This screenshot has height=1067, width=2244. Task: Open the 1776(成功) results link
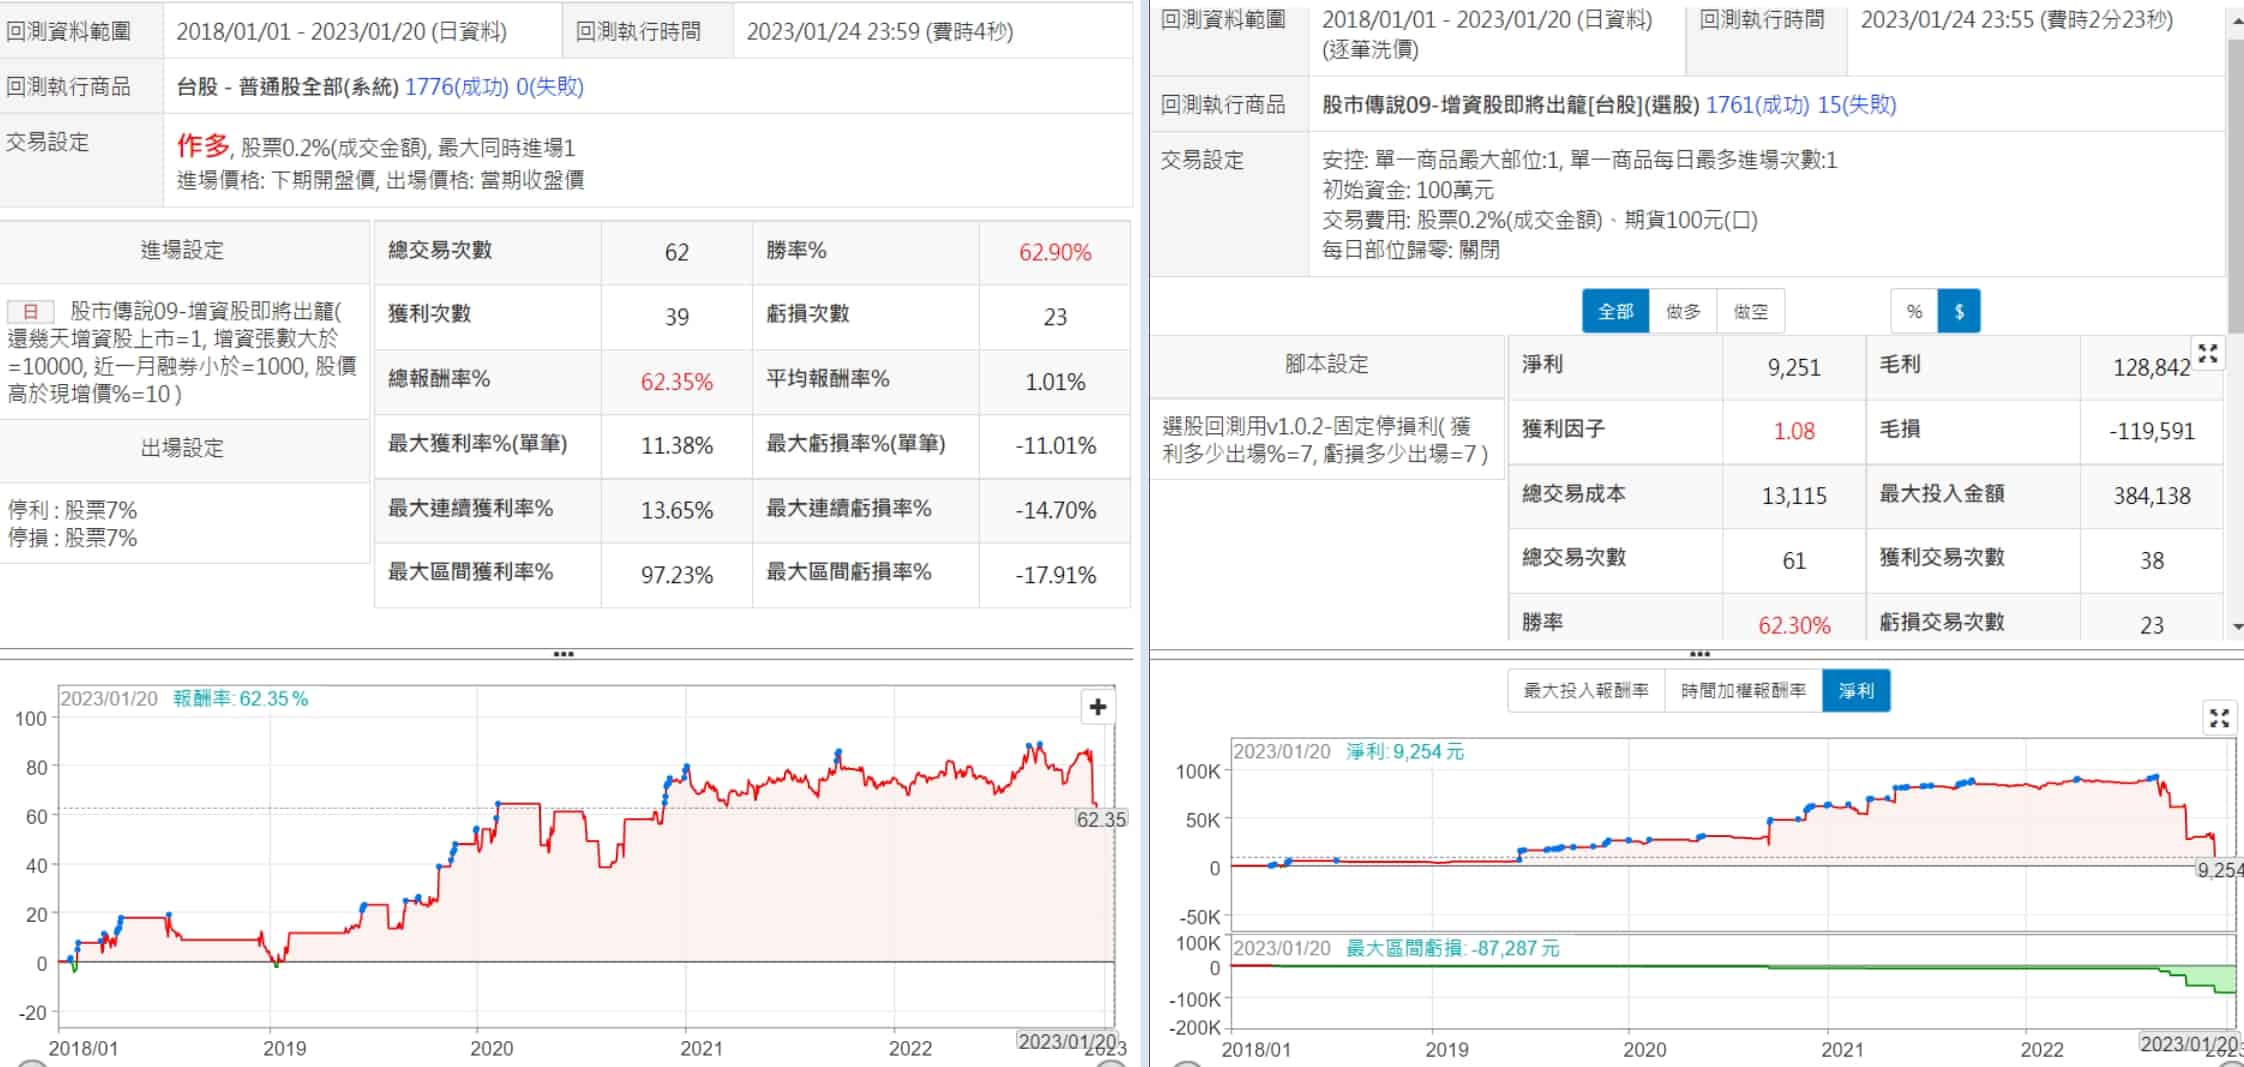[456, 87]
